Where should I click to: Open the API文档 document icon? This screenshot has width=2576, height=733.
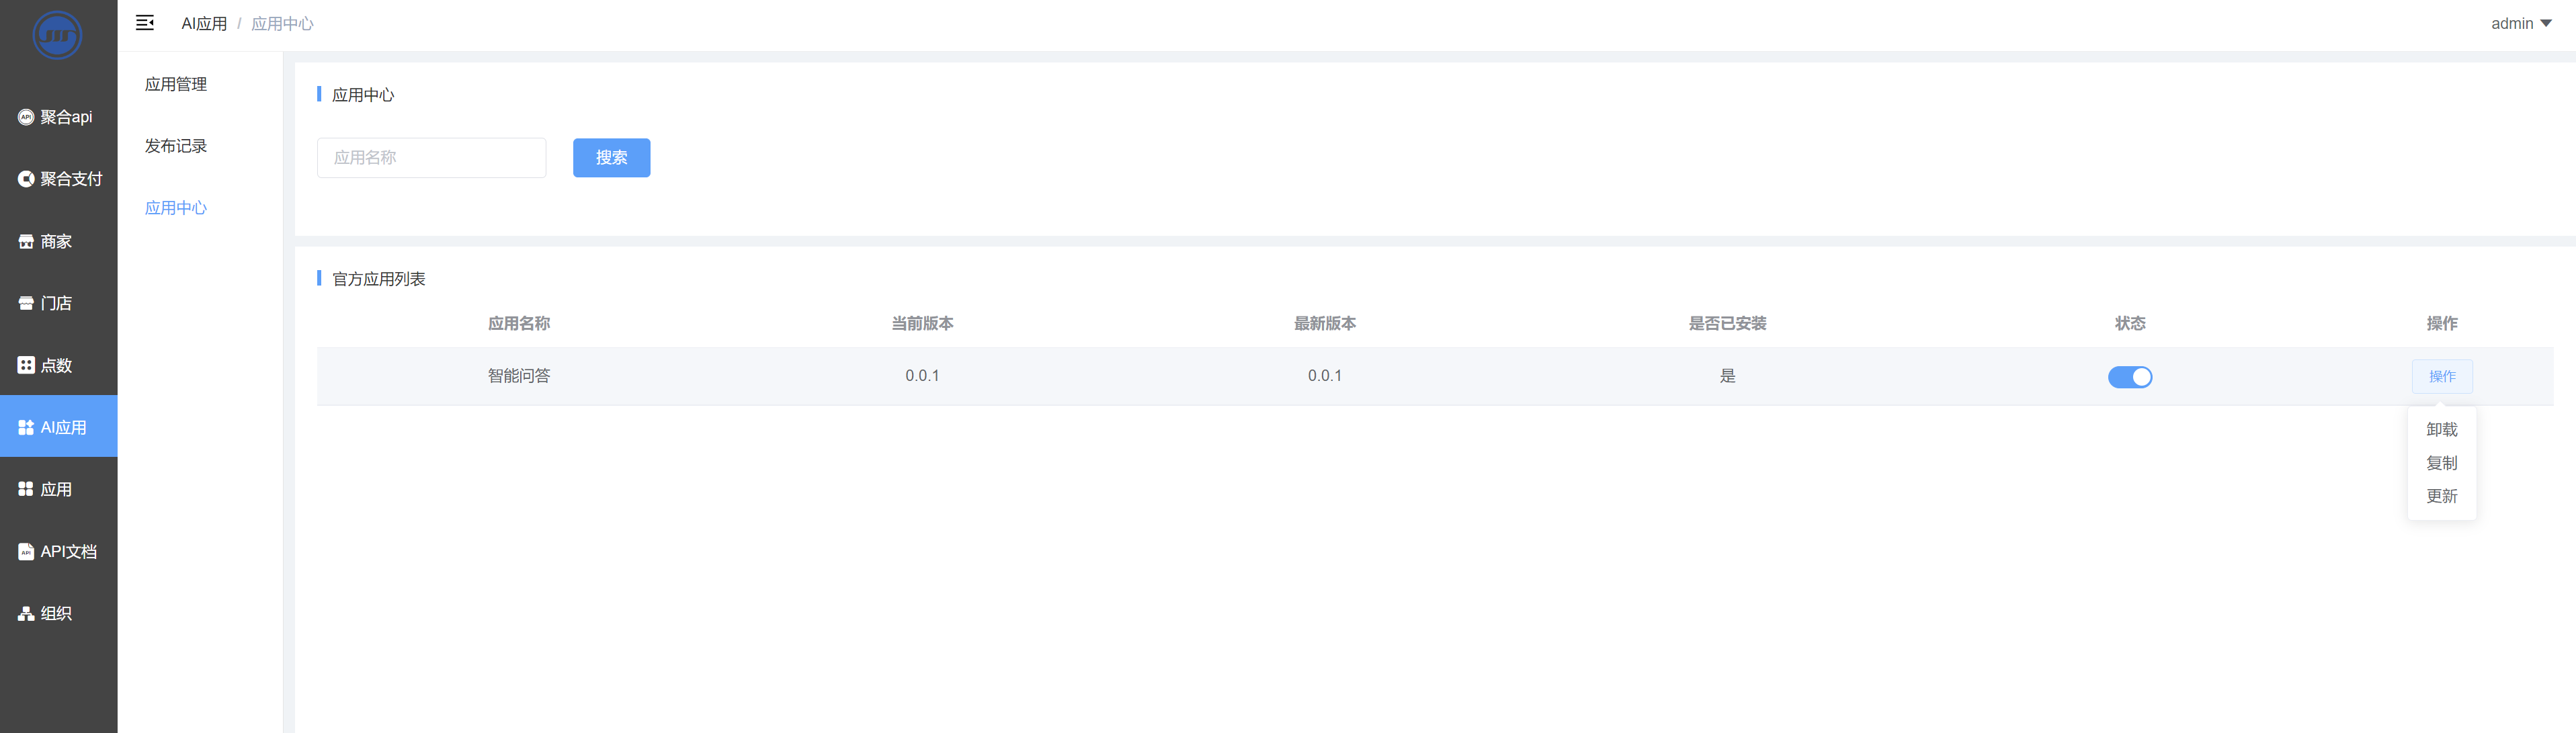26,551
